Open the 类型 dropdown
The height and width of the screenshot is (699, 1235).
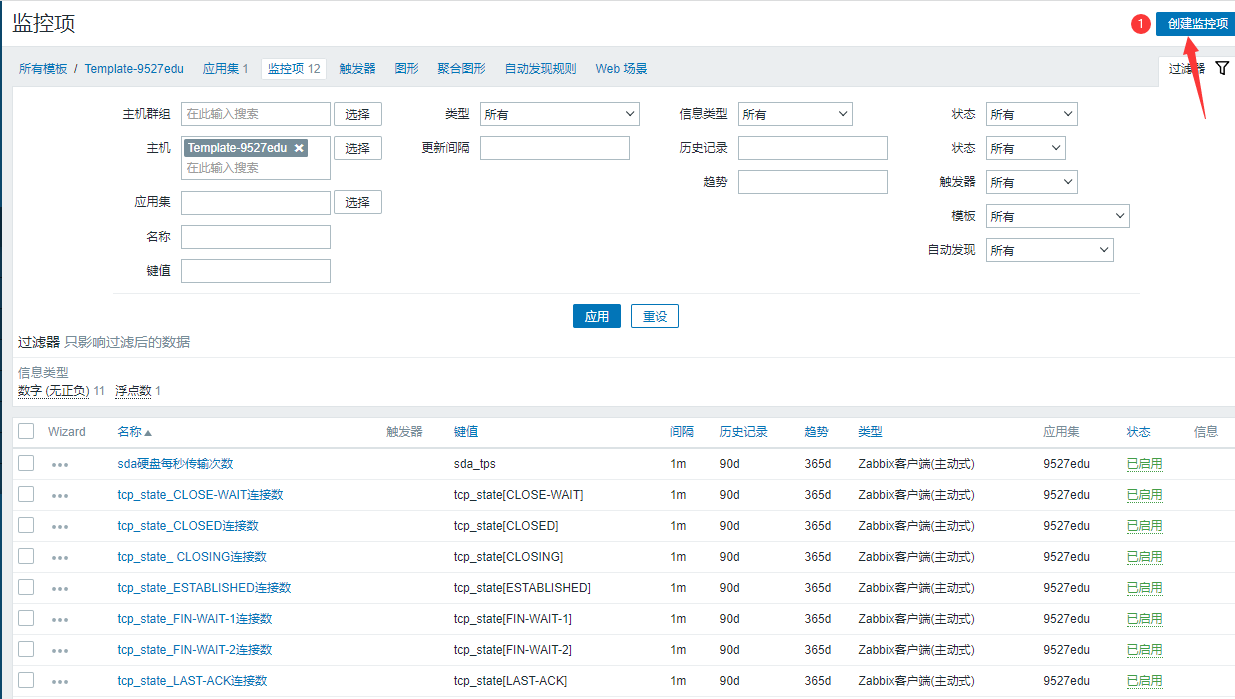(560, 114)
